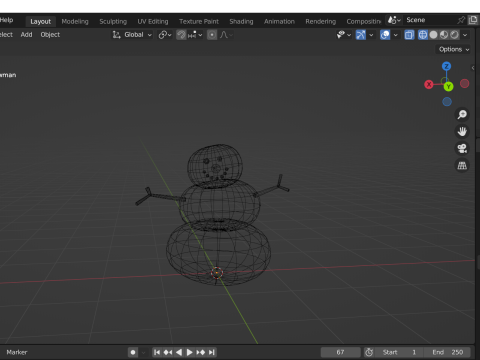Open the Global transform orientation dropdown
This screenshot has width=480, height=360.
pos(132,35)
